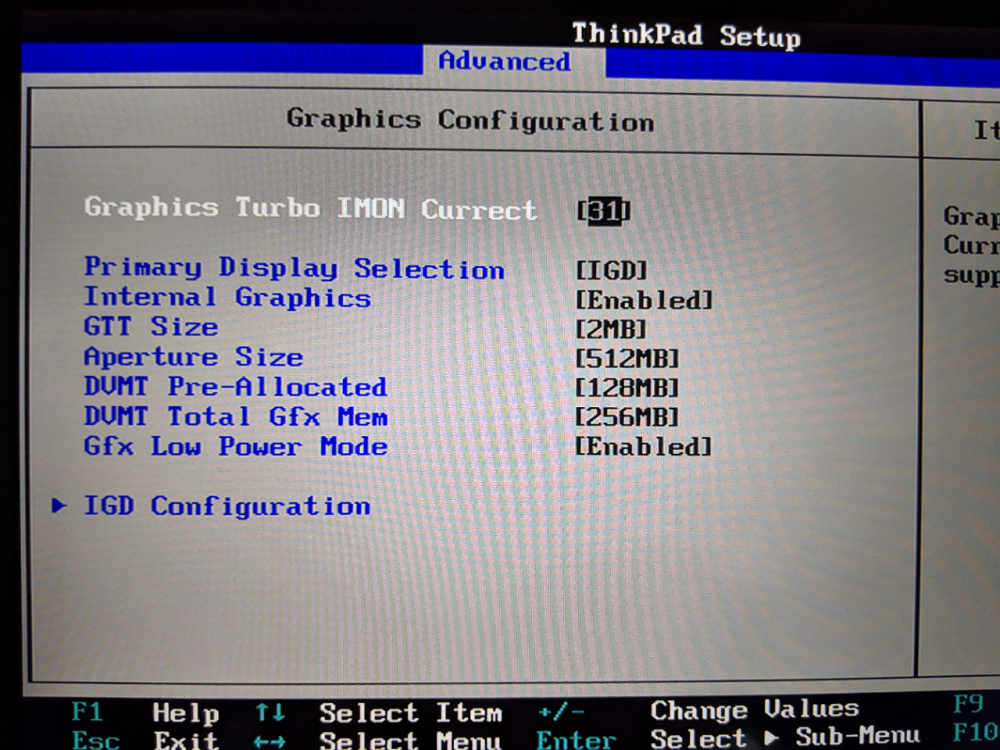
Task: Select the DVMT Pre-Allocated setting label
Action: (235, 386)
